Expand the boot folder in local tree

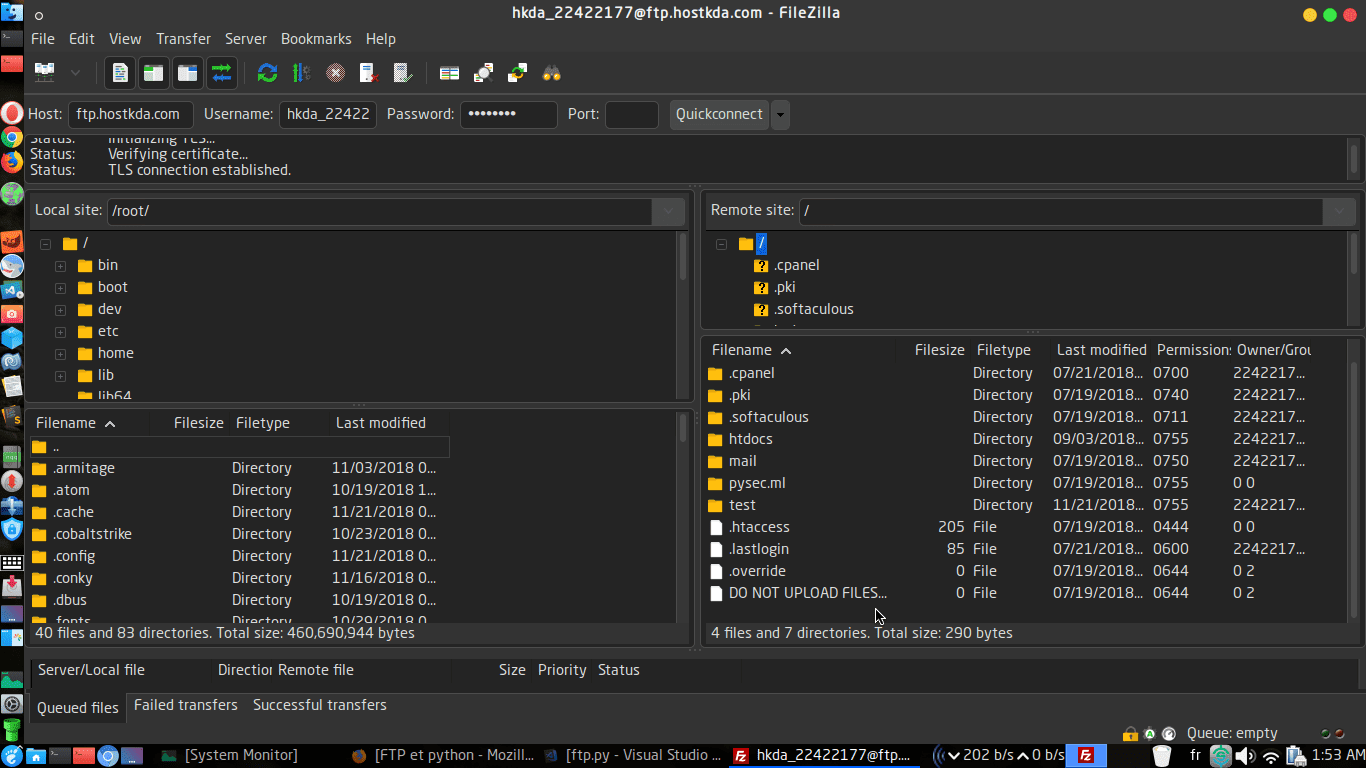click(x=60, y=288)
